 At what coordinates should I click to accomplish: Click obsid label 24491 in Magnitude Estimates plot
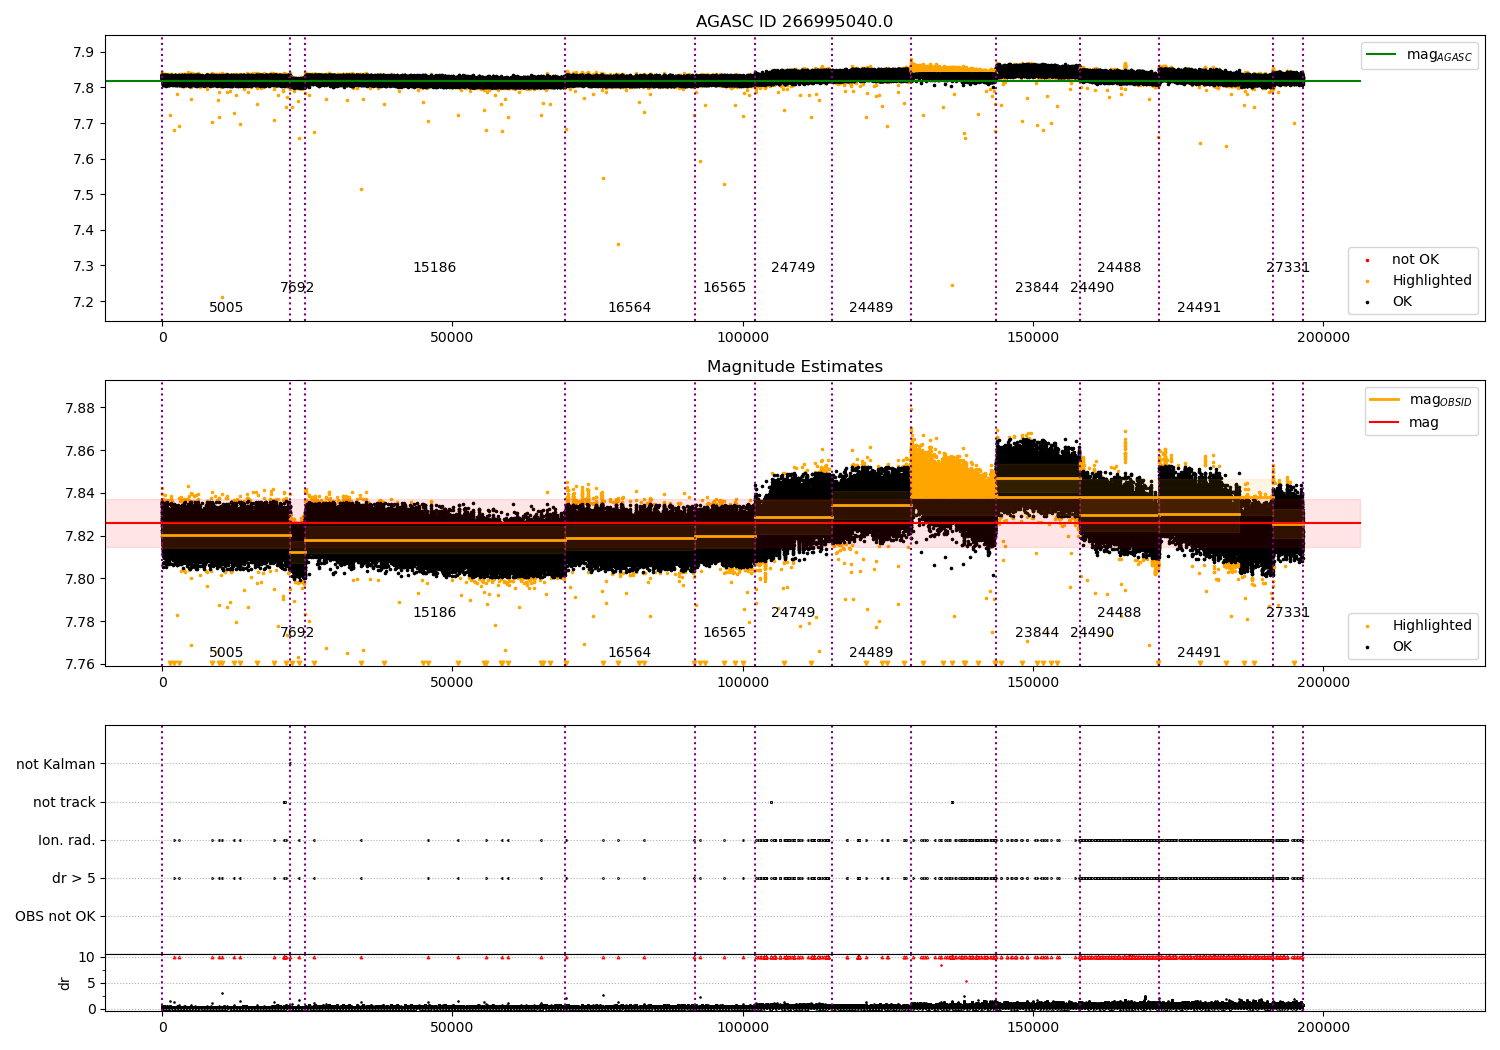click(x=1199, y=653)
